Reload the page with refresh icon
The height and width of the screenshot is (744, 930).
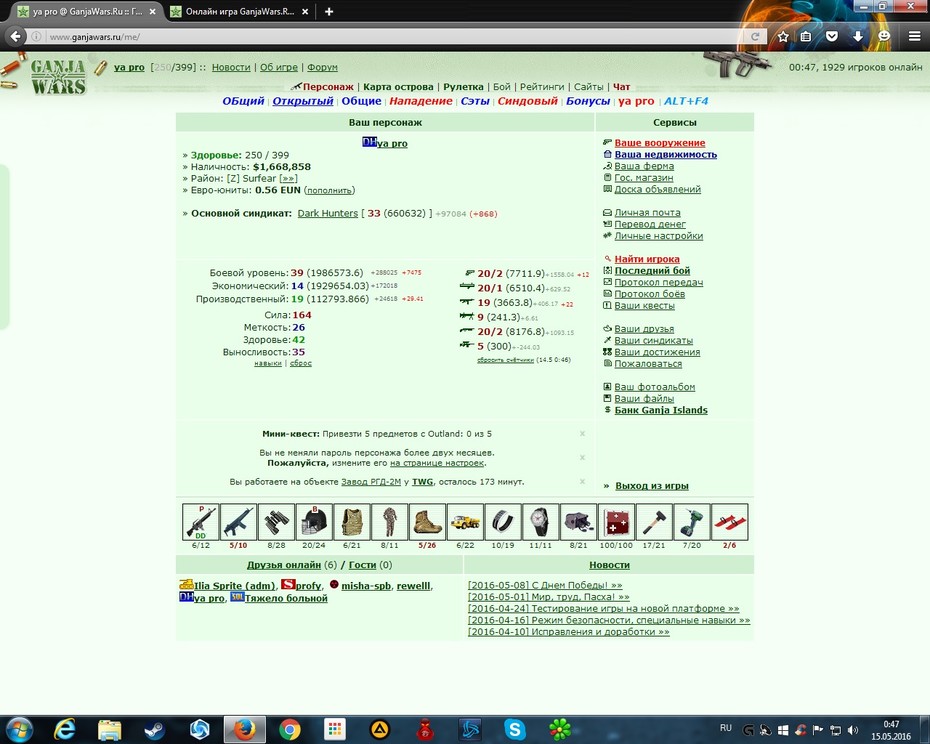pos(755,36)
